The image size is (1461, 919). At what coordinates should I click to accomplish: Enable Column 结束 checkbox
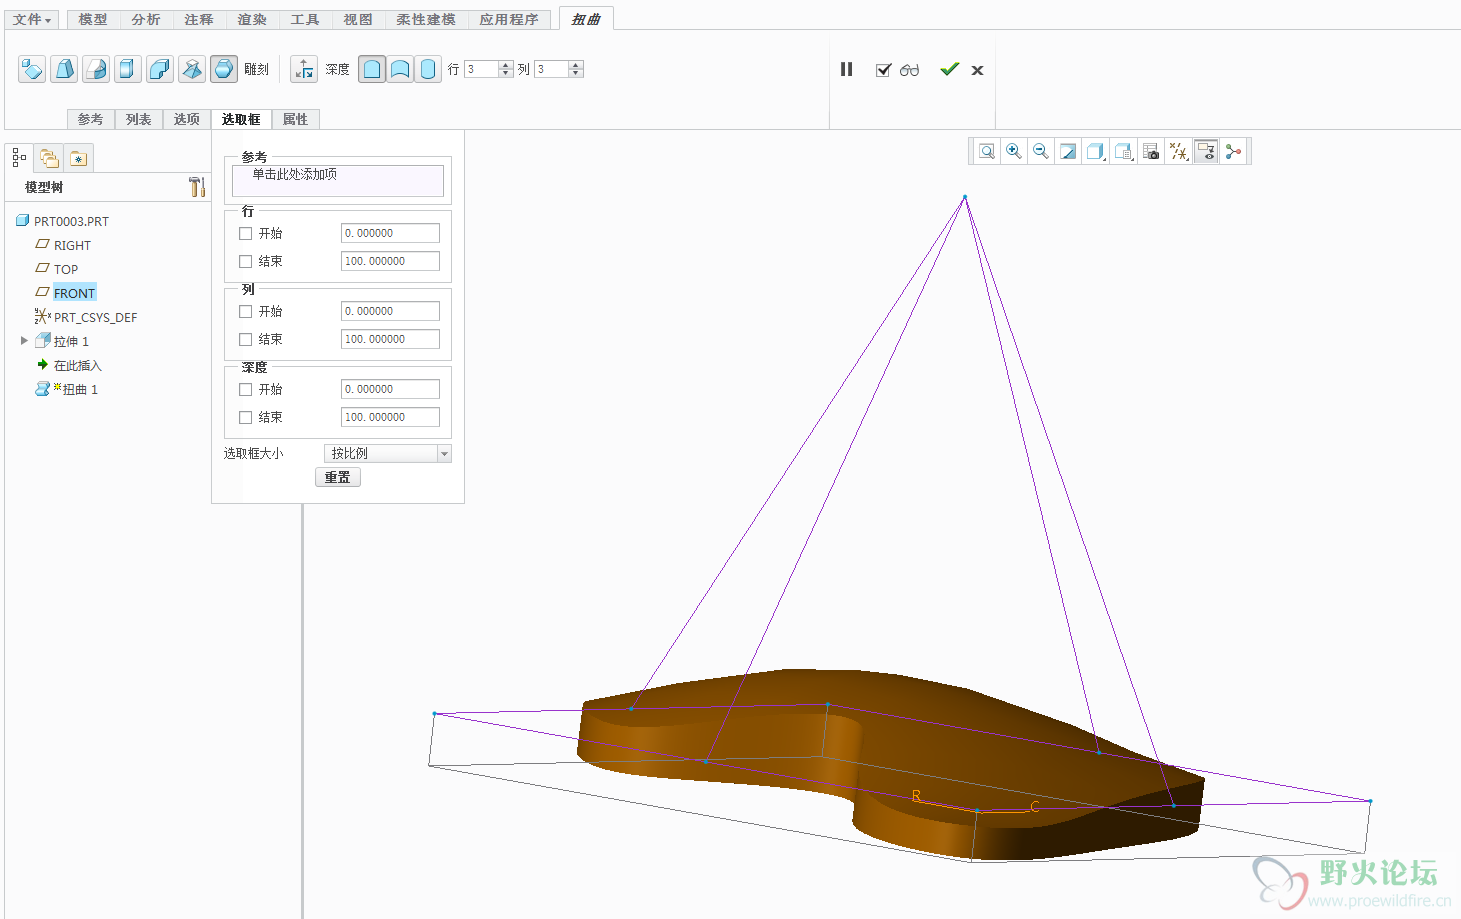245,339
